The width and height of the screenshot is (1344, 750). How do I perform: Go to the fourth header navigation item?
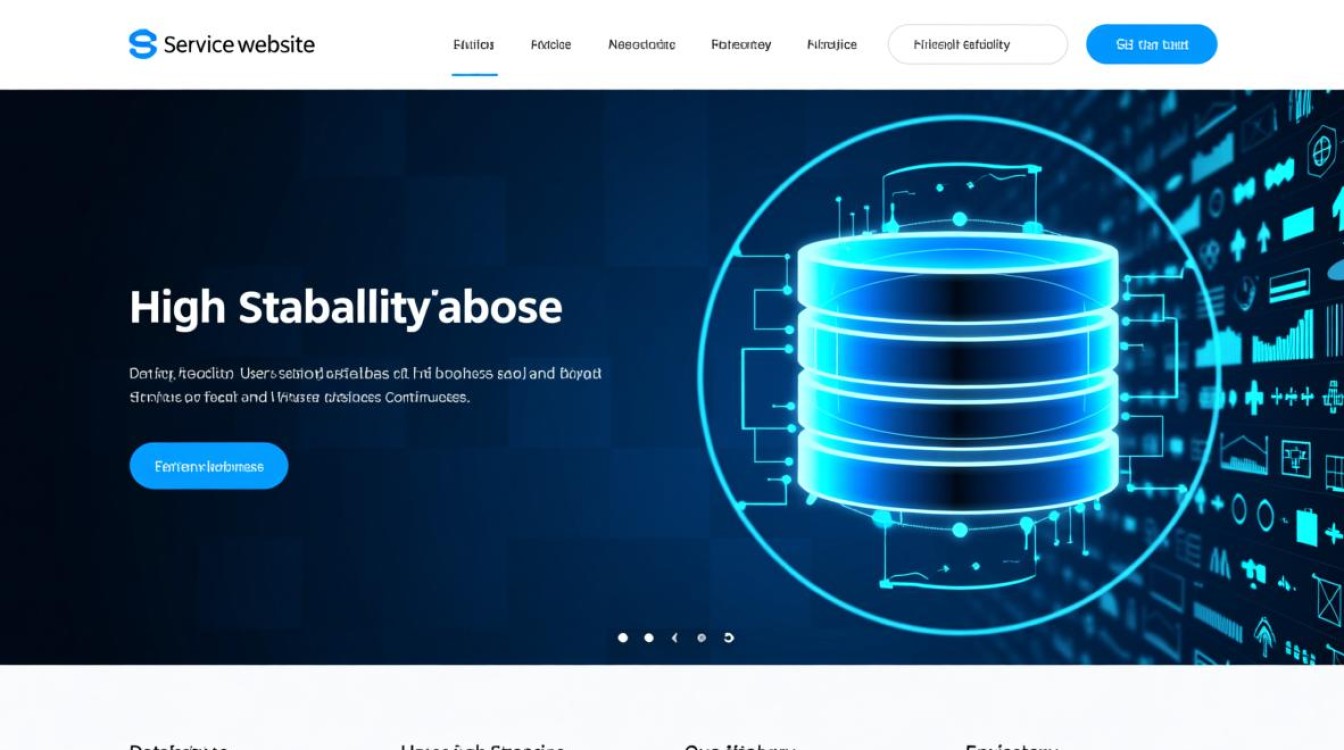741,45
